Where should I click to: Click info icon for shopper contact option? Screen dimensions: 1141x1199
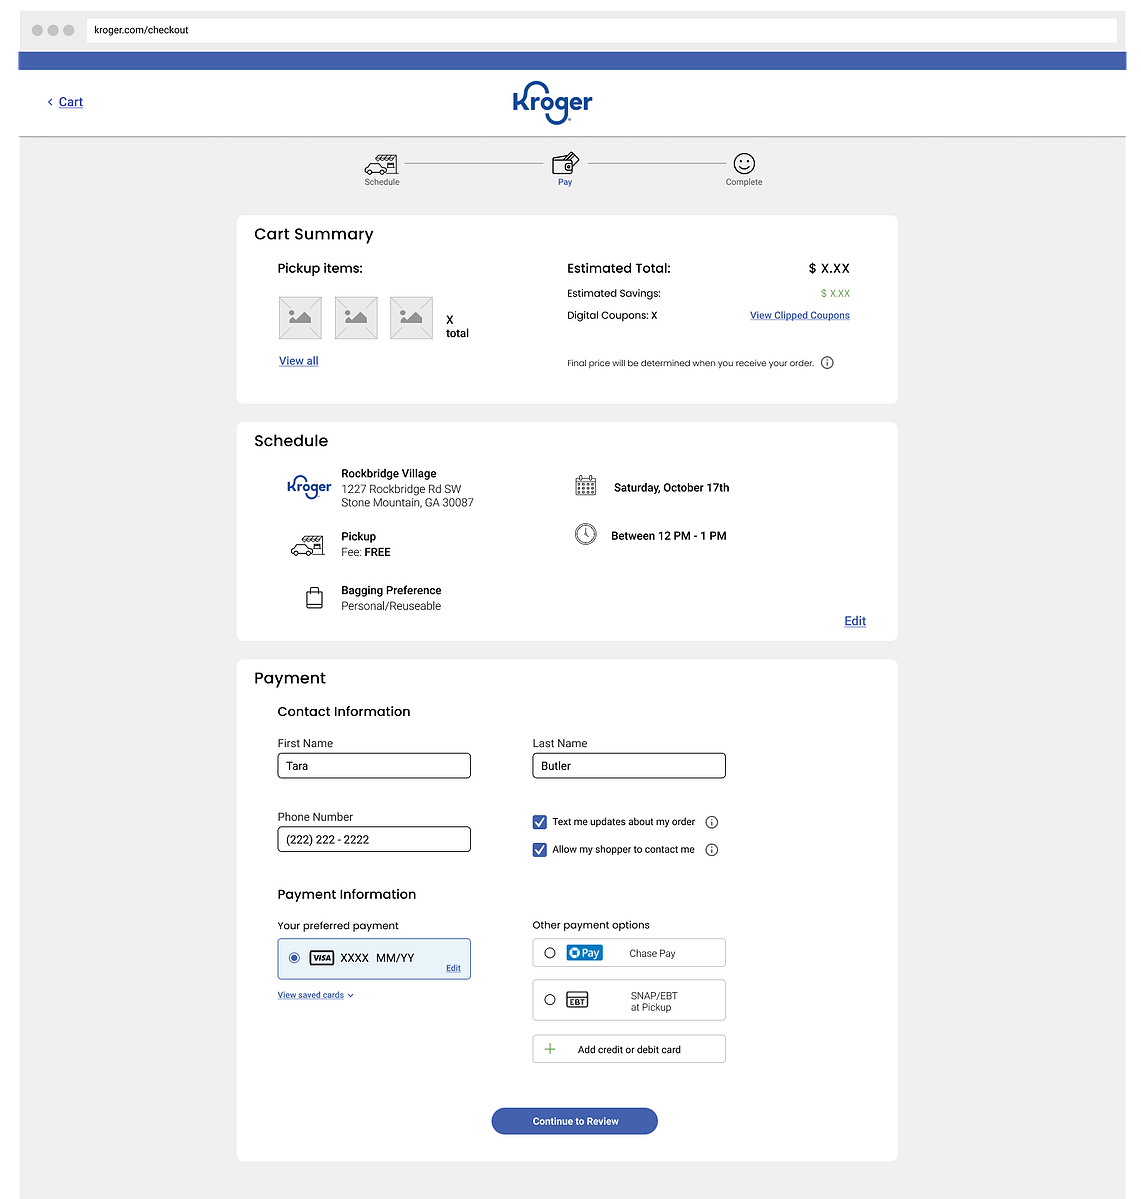tap(711, 850)
